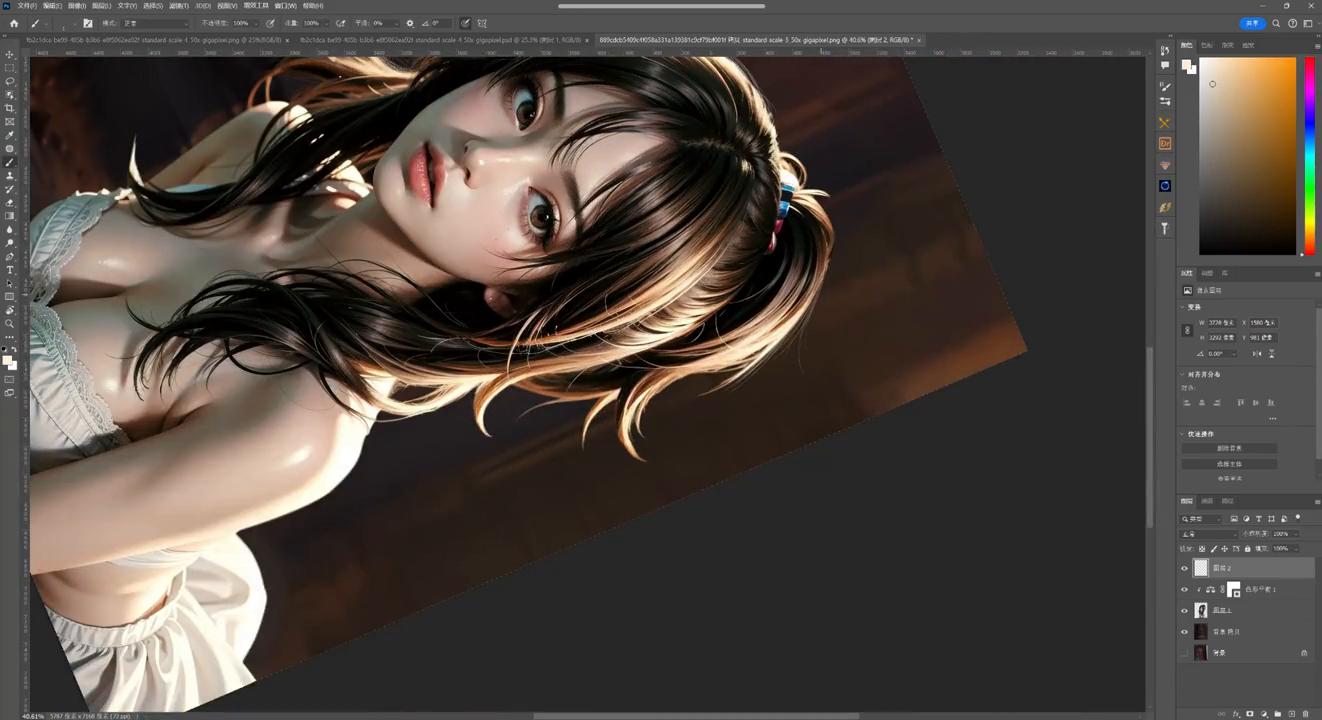Choose the Type tool
1322x720 pixels.
pos(10,270)
